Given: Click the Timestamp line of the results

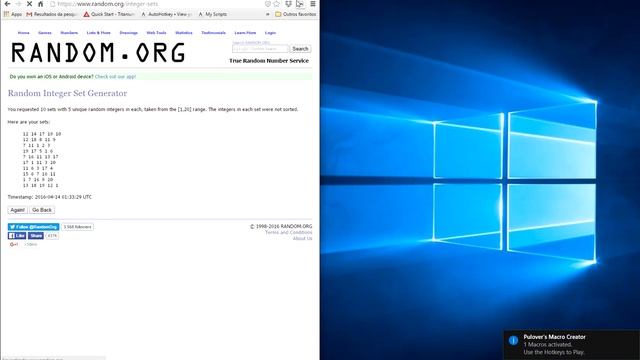Looking at the screenshot, I should (50, 197).
